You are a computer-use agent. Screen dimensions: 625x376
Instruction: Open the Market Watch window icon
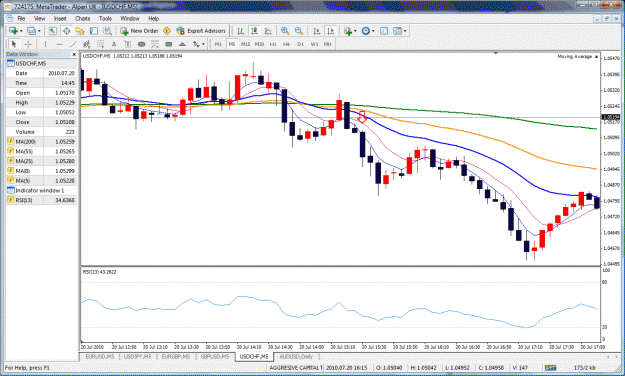(53, 31)
